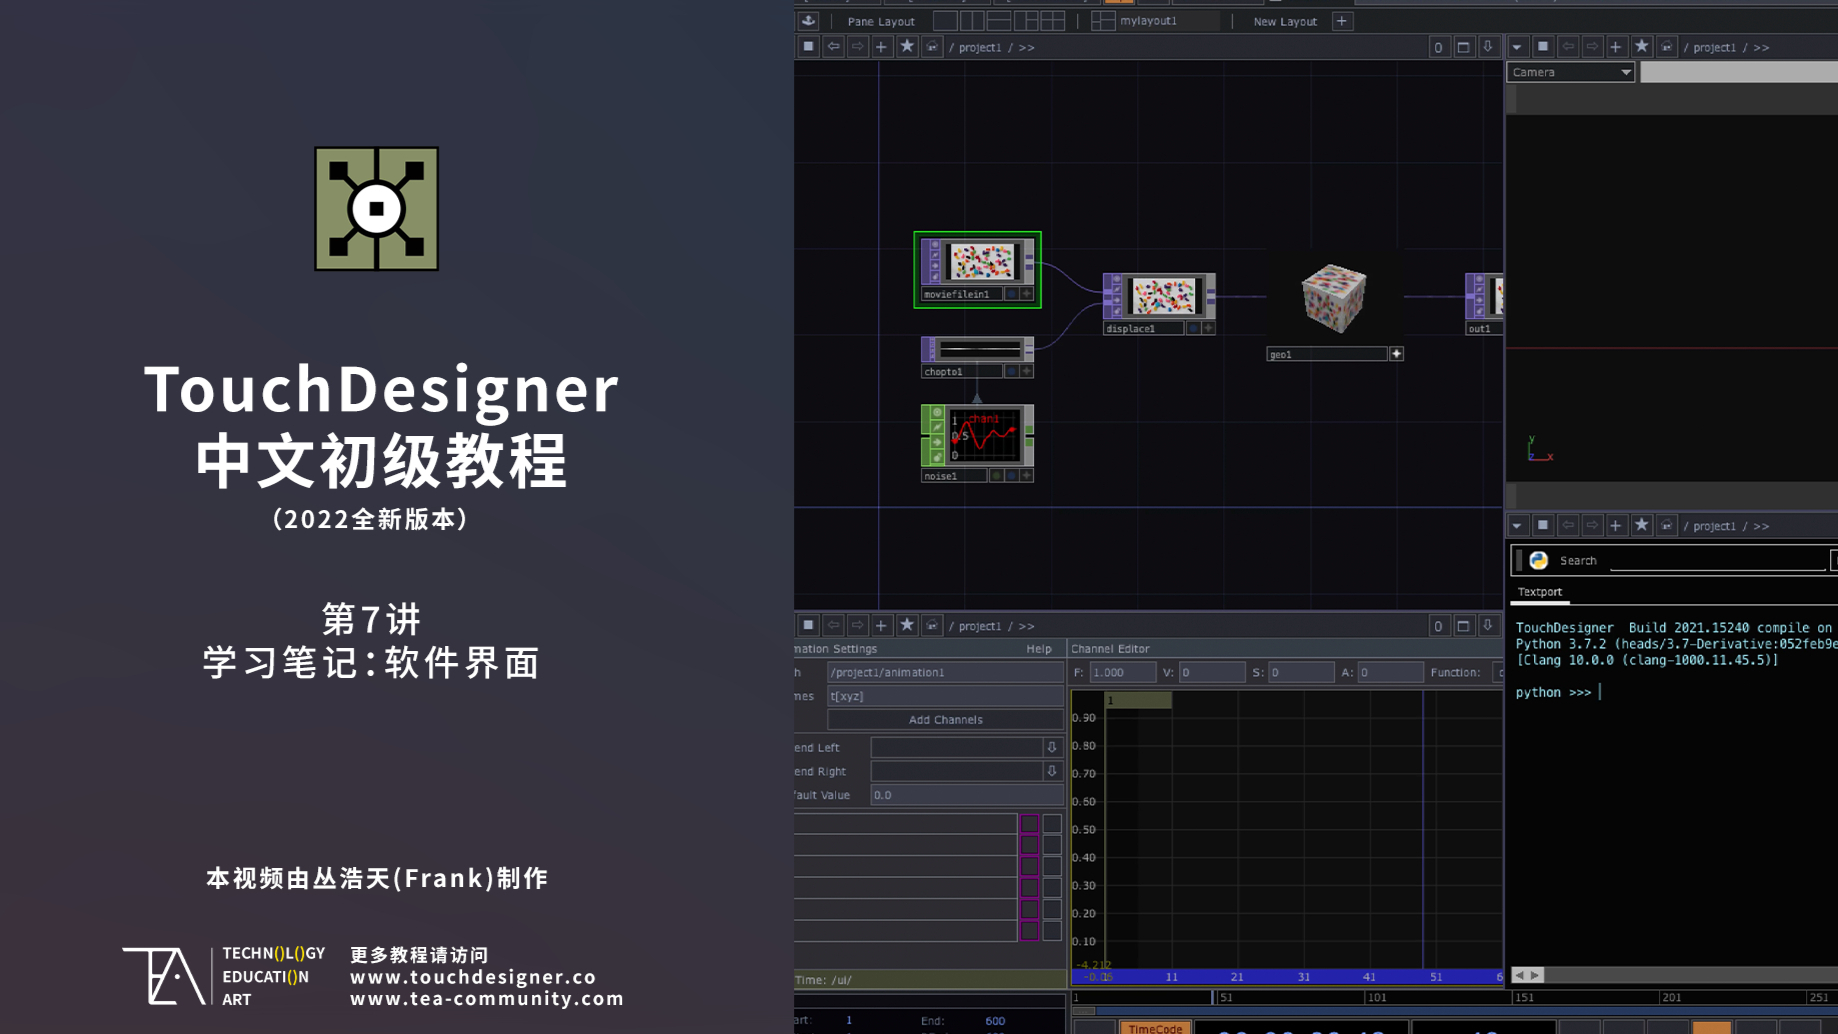The height and width of the screenshot is (1034, 1838).
Task: Click the Textport horizontal scrollbar right arrow
Action: (1536, 975)
